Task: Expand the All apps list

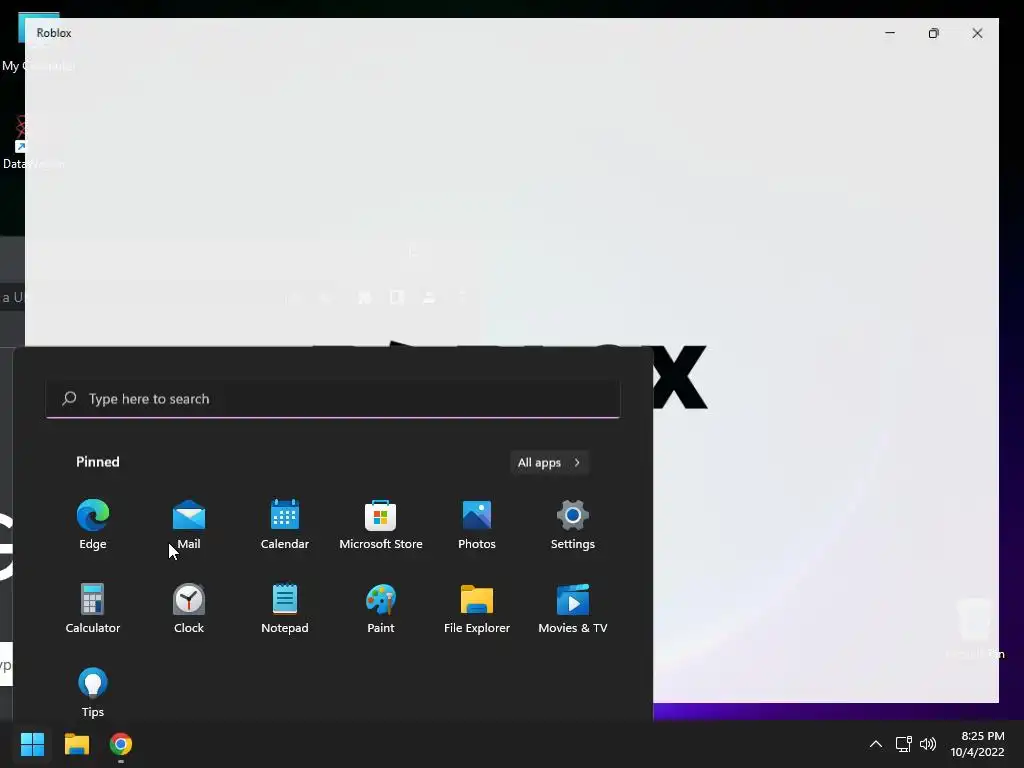Action: click(x=549, y=462)
